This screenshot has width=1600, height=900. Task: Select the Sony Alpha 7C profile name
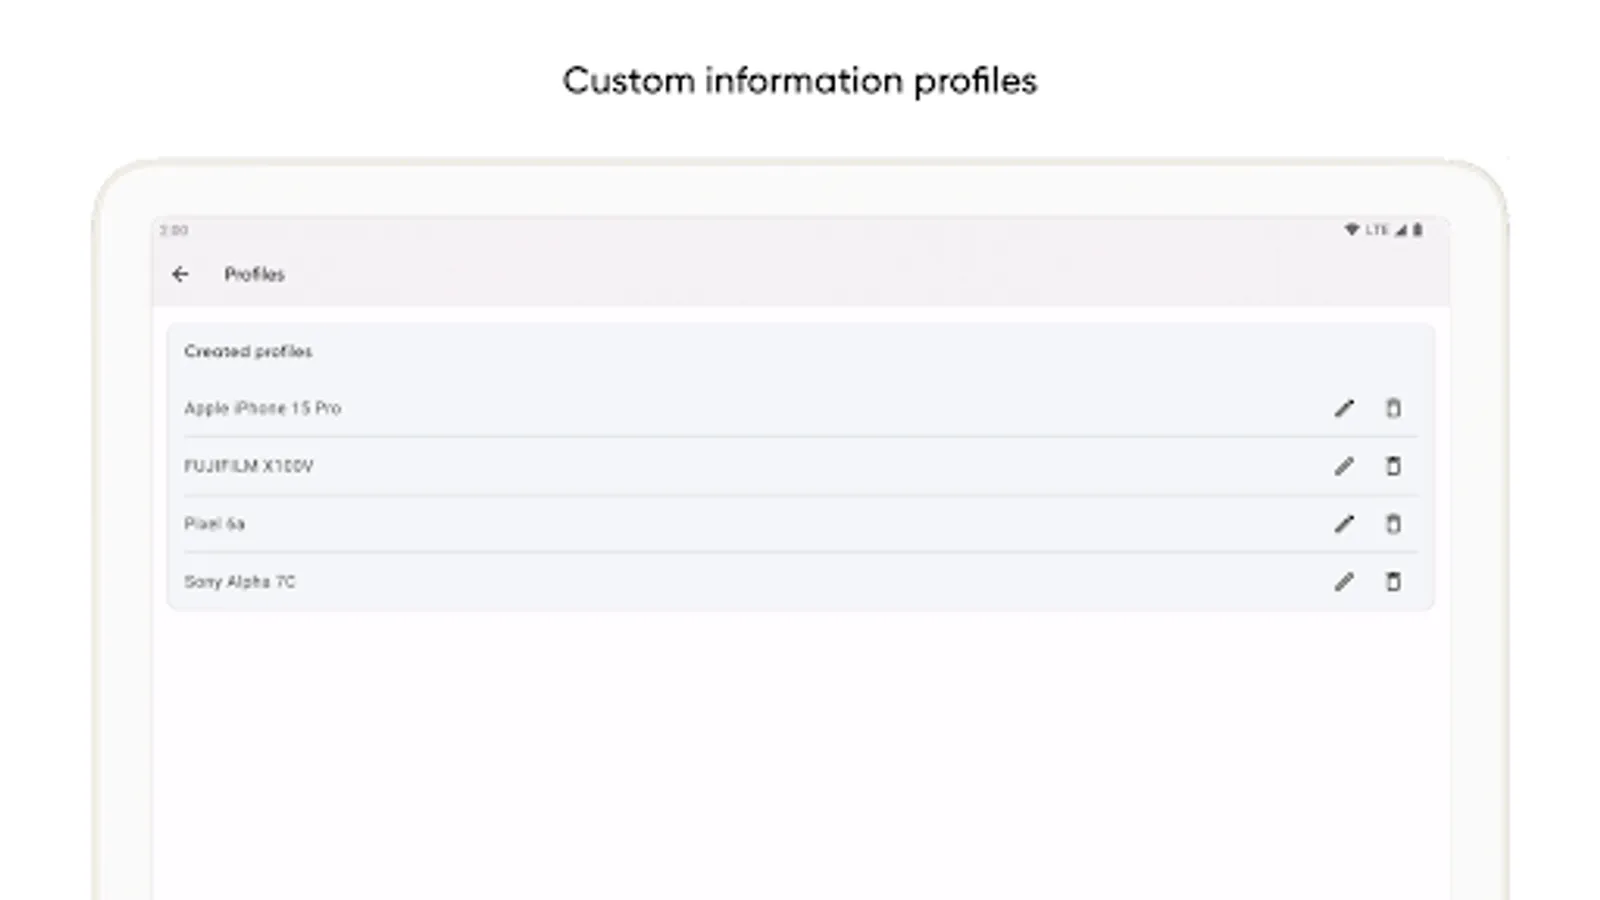click(239, 582)
